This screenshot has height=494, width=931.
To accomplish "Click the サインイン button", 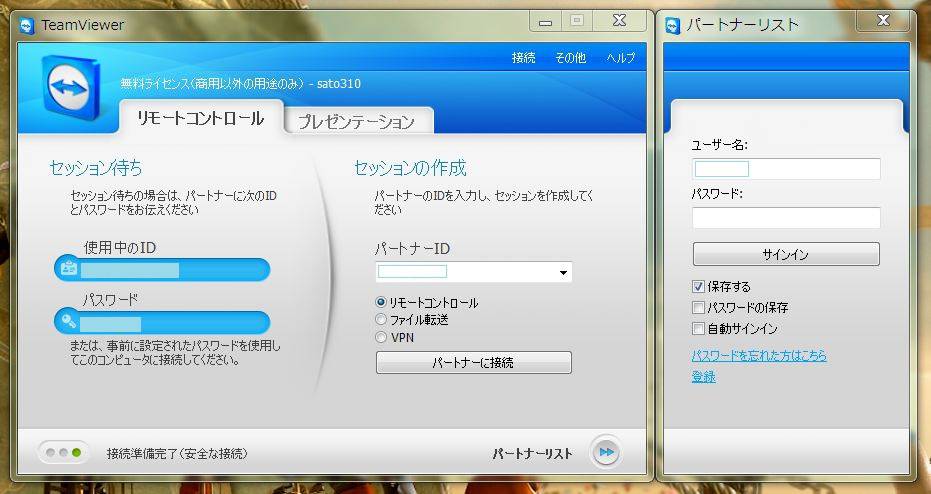I will pos(786,254).
